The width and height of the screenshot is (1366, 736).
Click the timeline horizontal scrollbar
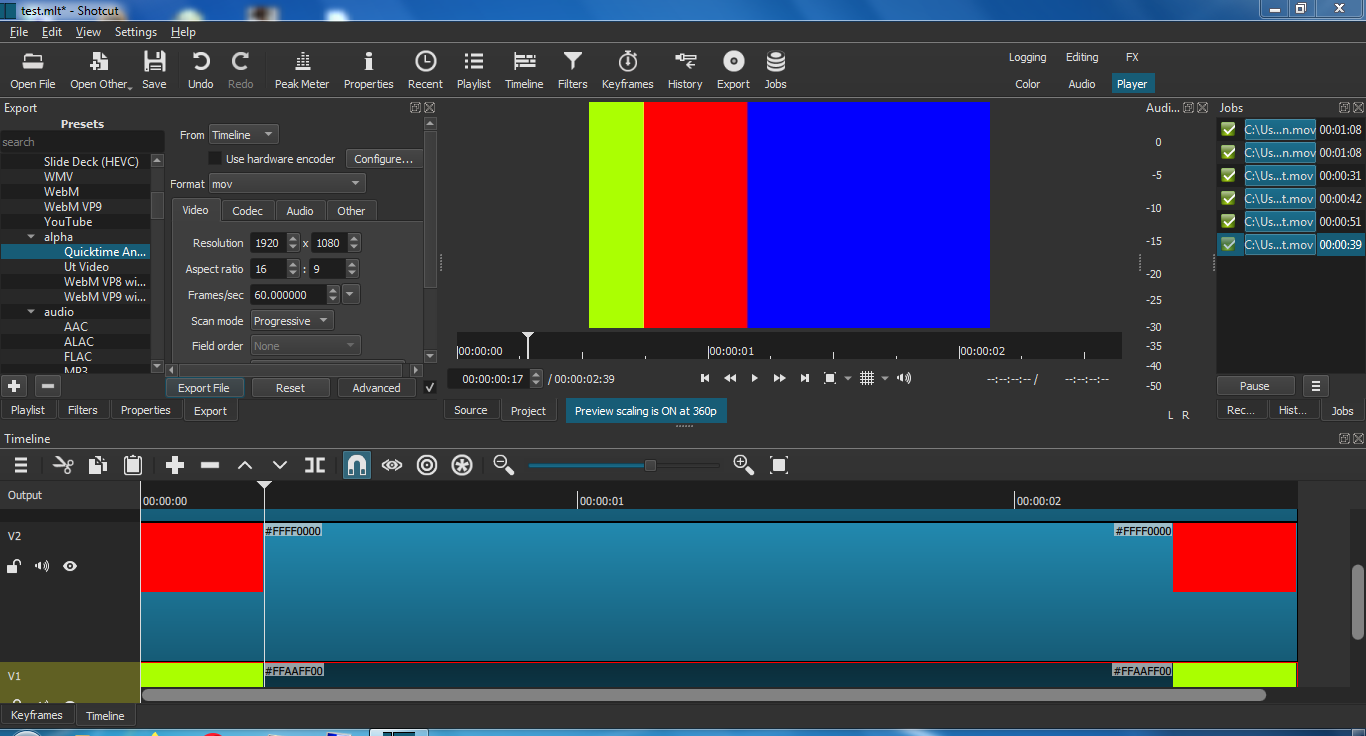(704, 694)
